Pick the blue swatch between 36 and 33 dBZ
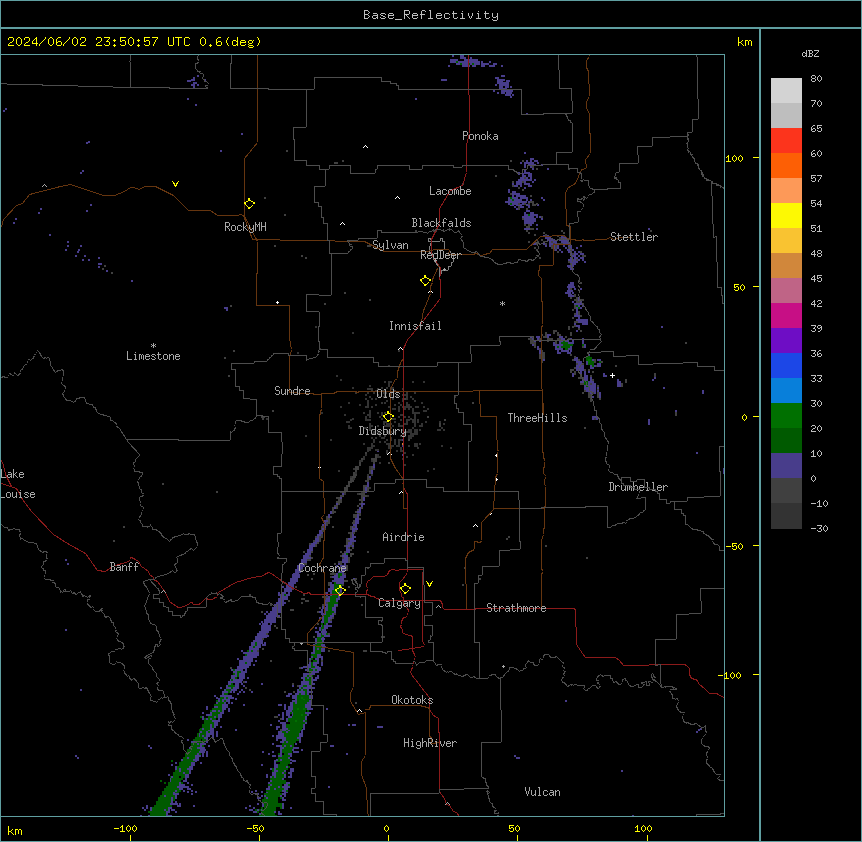The image size is (862, 842). pyautogui.click(x=786, y=365)
